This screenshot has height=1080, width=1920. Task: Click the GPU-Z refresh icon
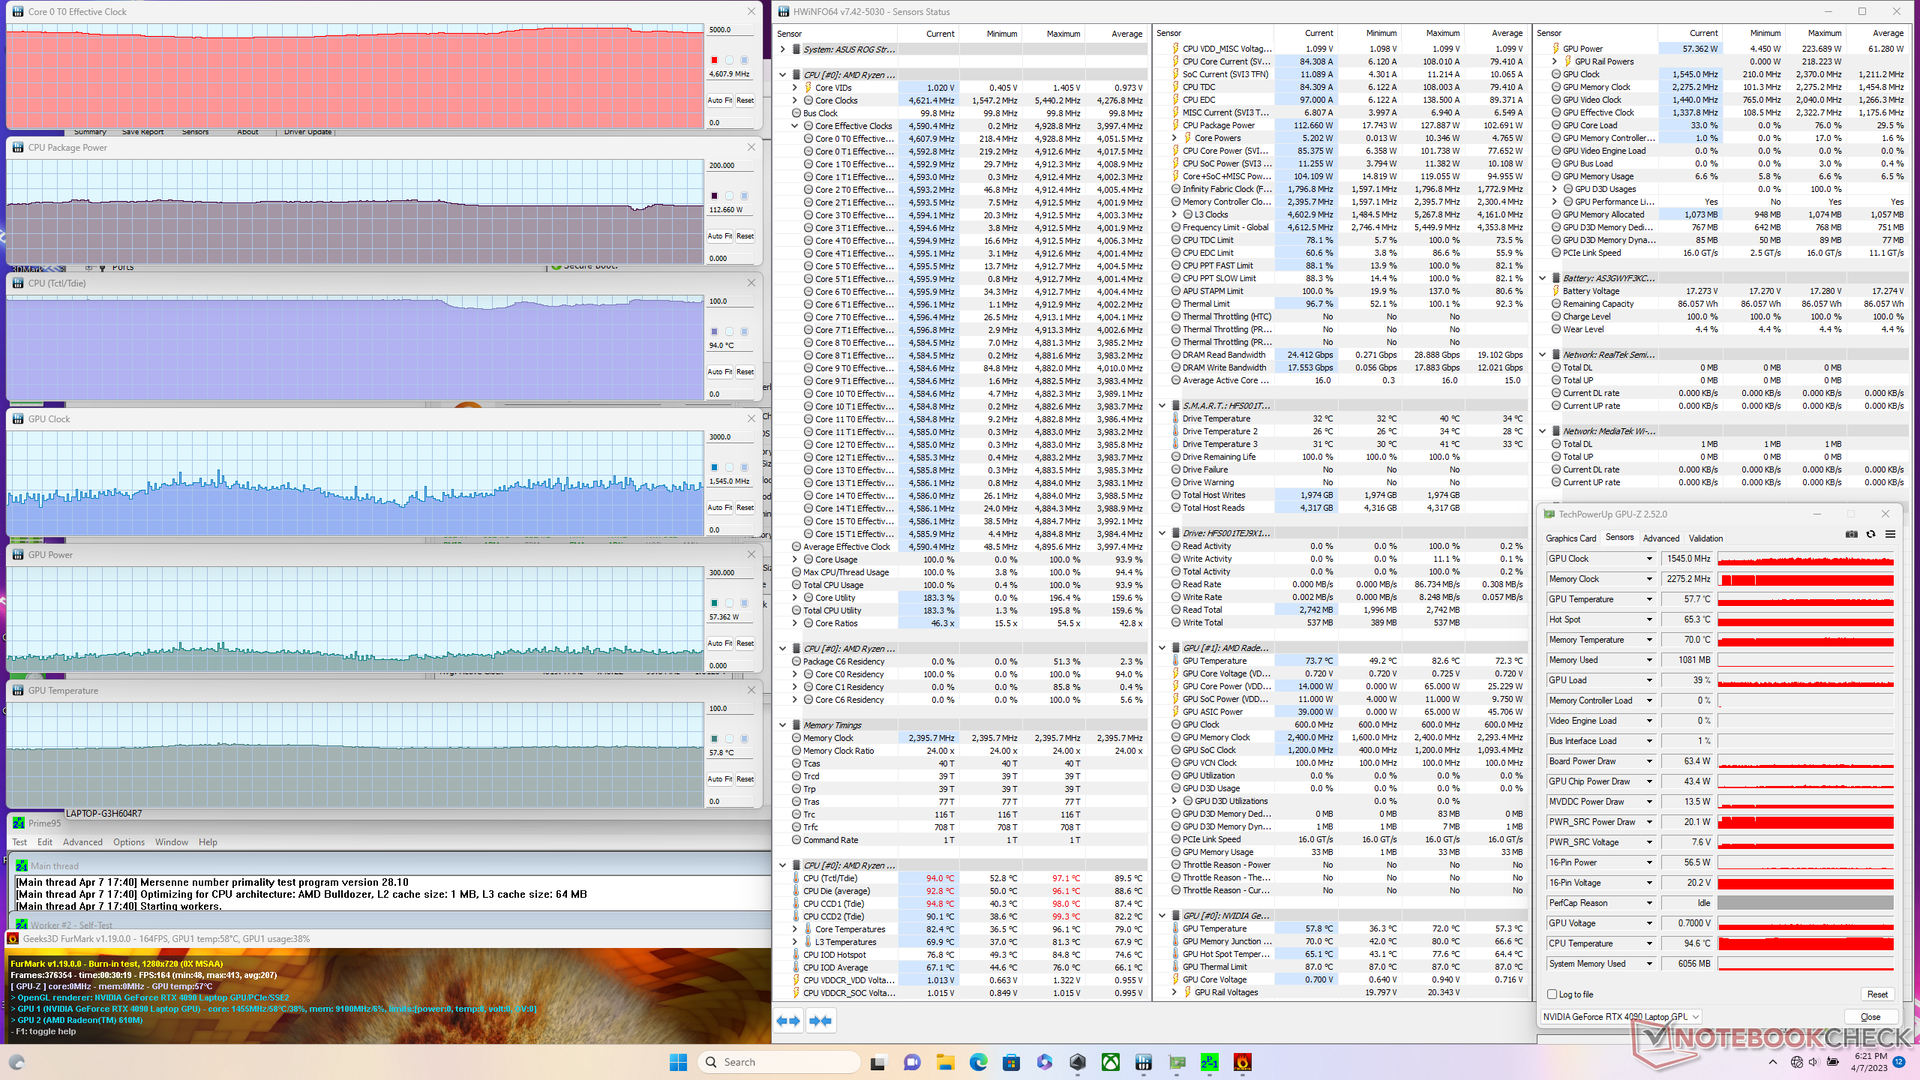point(1870,535)
